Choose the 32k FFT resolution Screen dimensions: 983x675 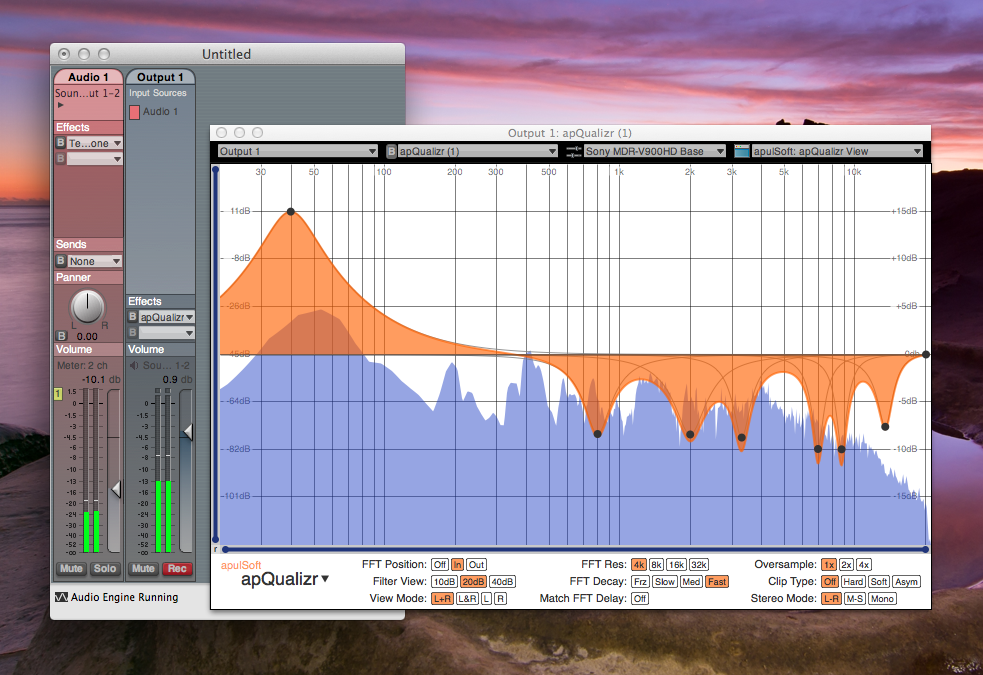click(699, 565)
